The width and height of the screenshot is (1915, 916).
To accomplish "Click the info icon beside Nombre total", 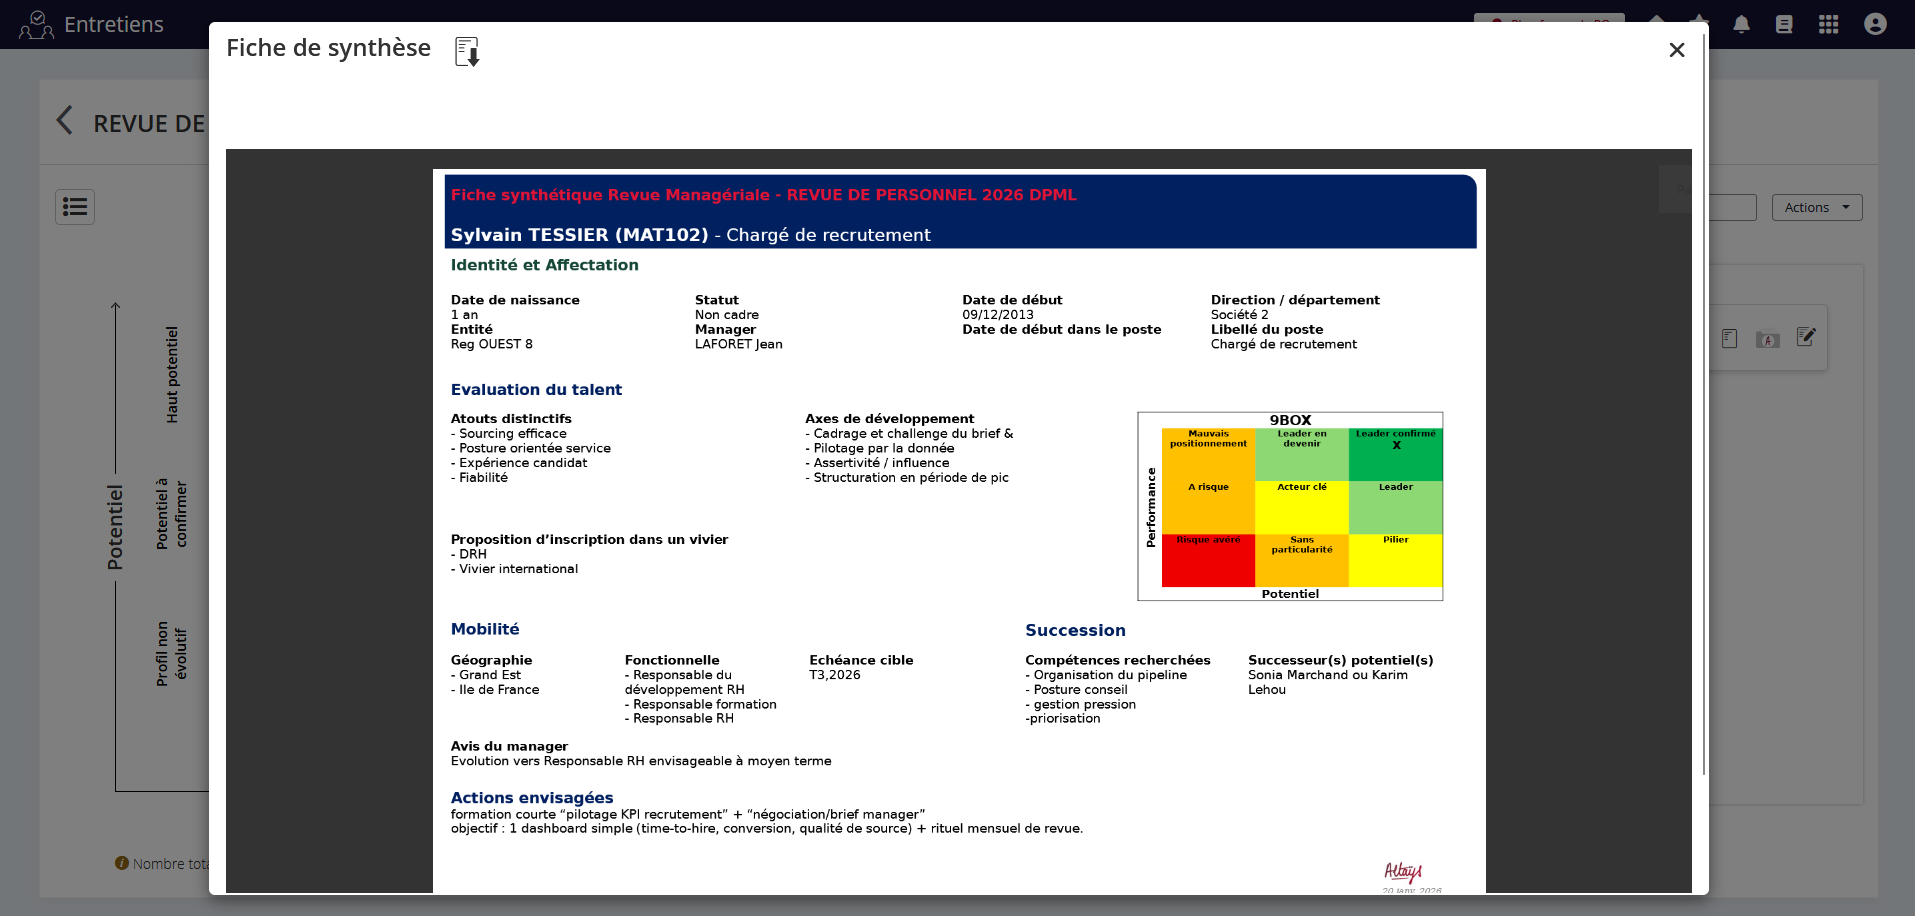I will tap(122, 863).
